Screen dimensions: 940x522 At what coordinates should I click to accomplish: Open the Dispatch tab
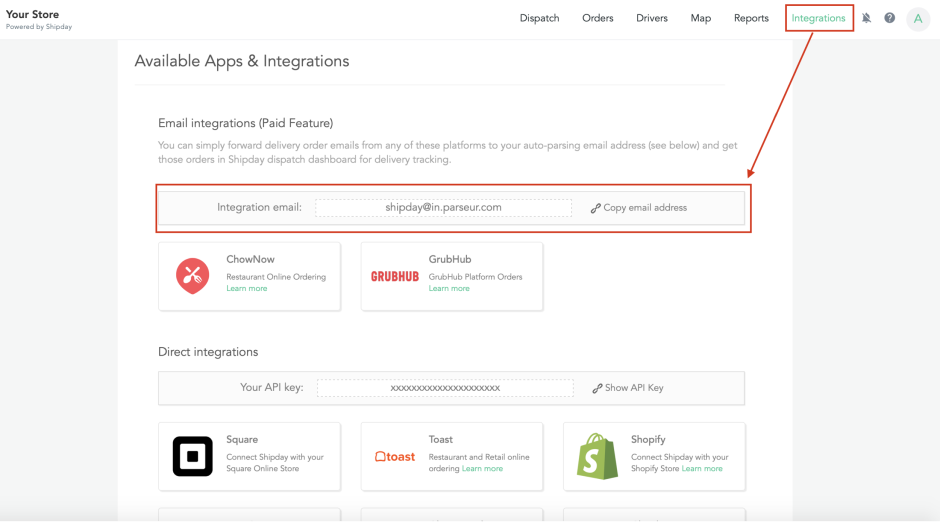click(540, 18)
